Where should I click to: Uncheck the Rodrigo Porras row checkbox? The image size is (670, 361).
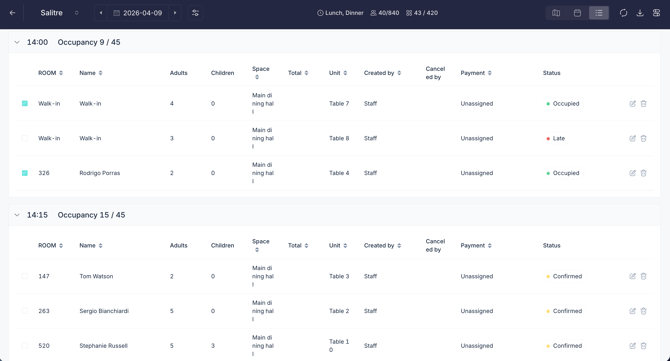click(x=25, y=173)
